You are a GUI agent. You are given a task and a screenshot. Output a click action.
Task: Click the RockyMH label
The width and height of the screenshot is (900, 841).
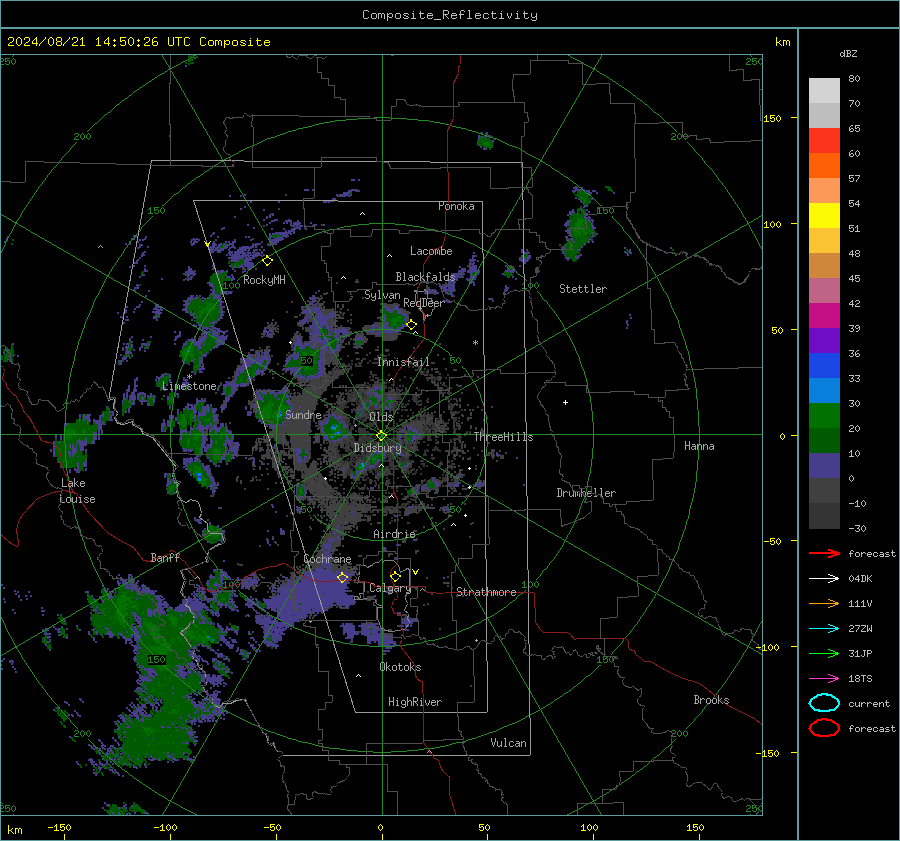click(264, 280)
